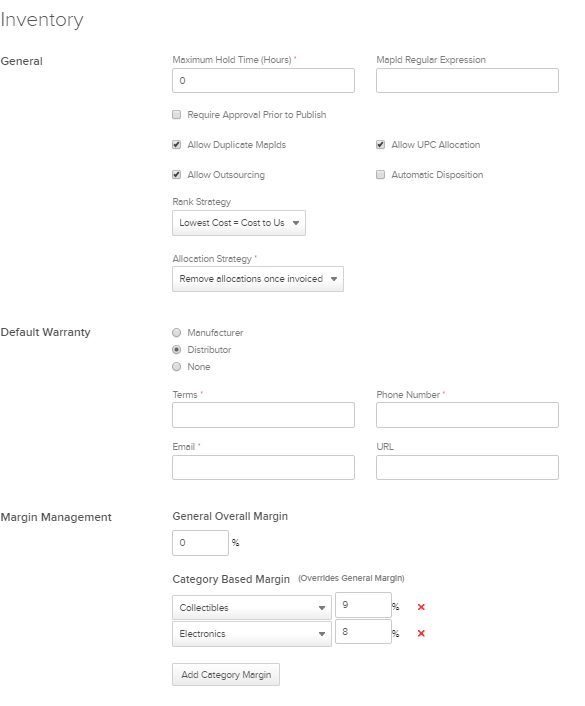585x706 pixels.
Task: Expand the Allocation Strategy dropdown
Action: [x=258, y=279]
